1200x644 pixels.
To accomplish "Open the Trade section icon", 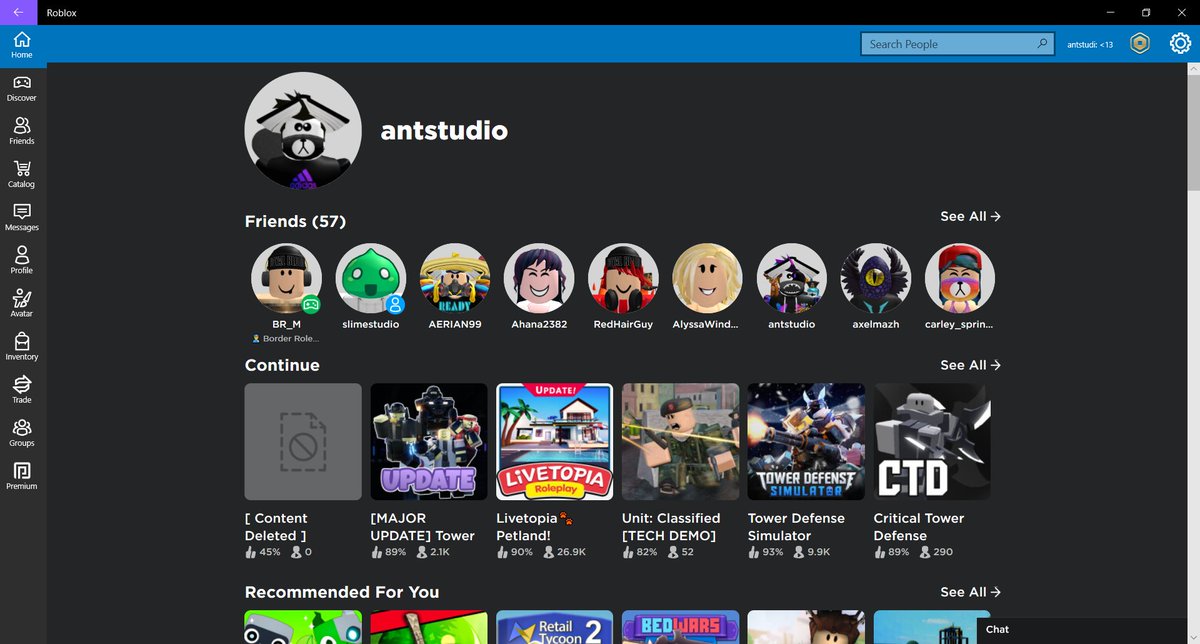I will coord(21,386).
